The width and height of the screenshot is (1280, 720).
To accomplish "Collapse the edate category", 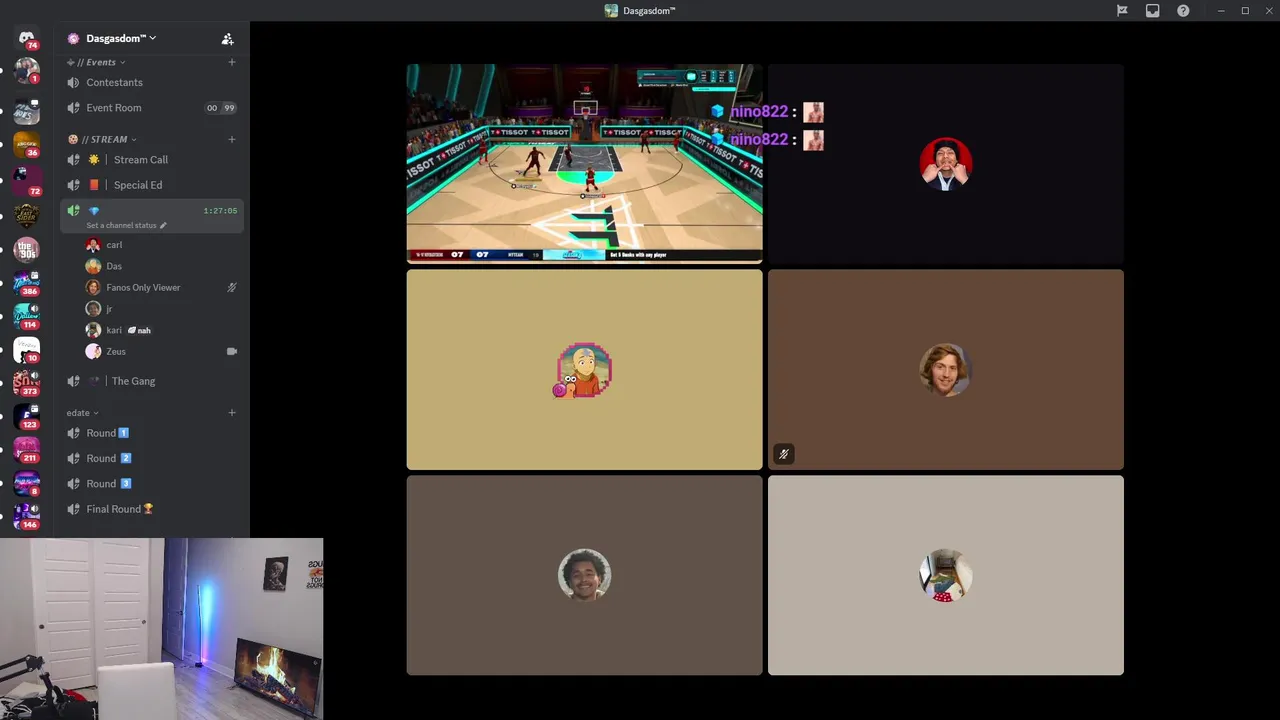I will click(82, 412).
